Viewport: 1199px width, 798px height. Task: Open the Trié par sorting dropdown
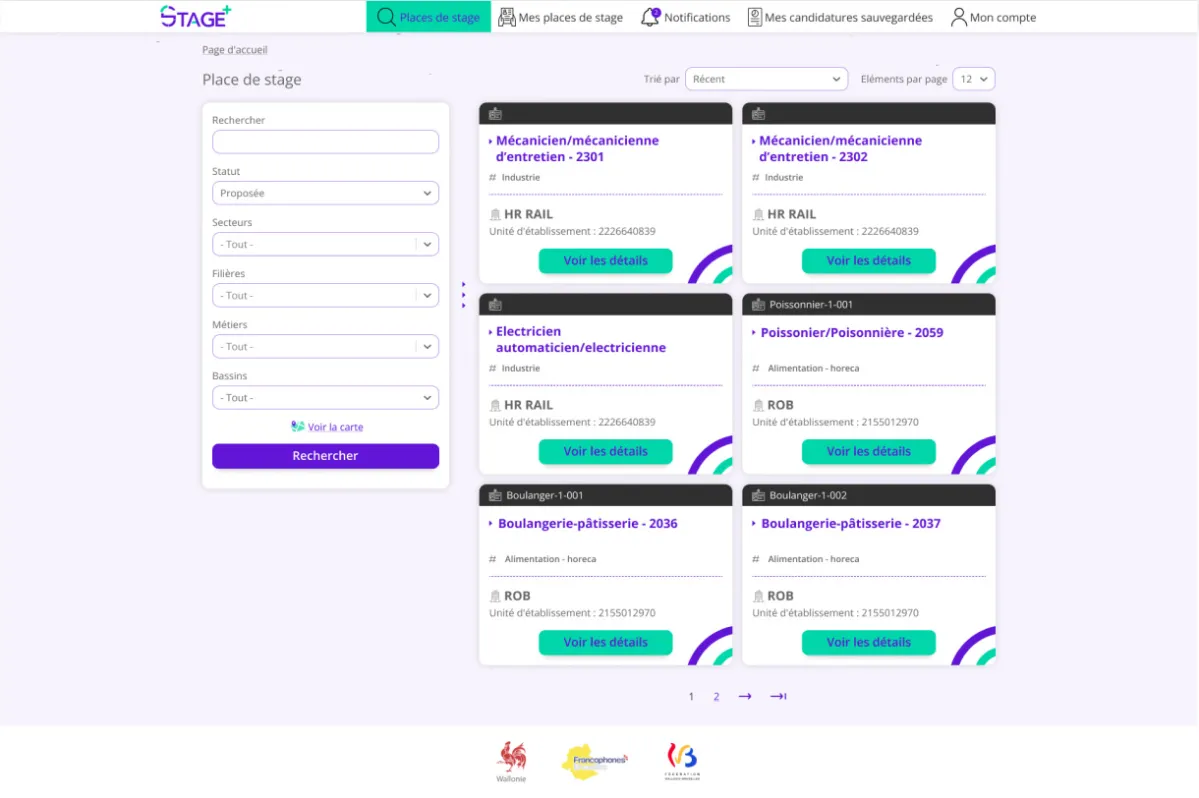pyautogui.click(x=766, y=79)
